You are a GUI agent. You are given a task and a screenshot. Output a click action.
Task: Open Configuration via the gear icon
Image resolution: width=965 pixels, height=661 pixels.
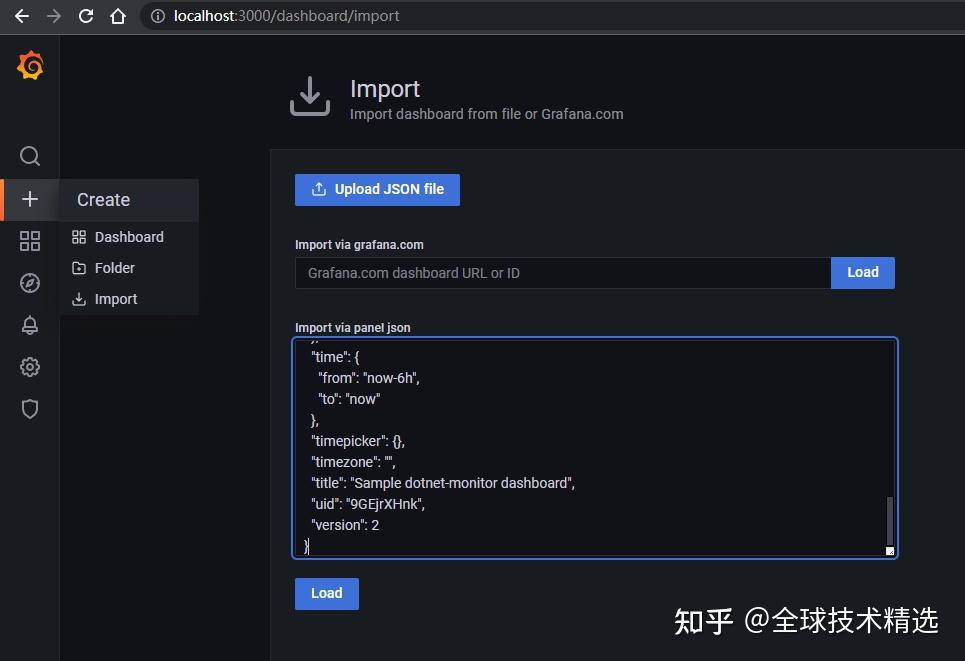[29, 367]
